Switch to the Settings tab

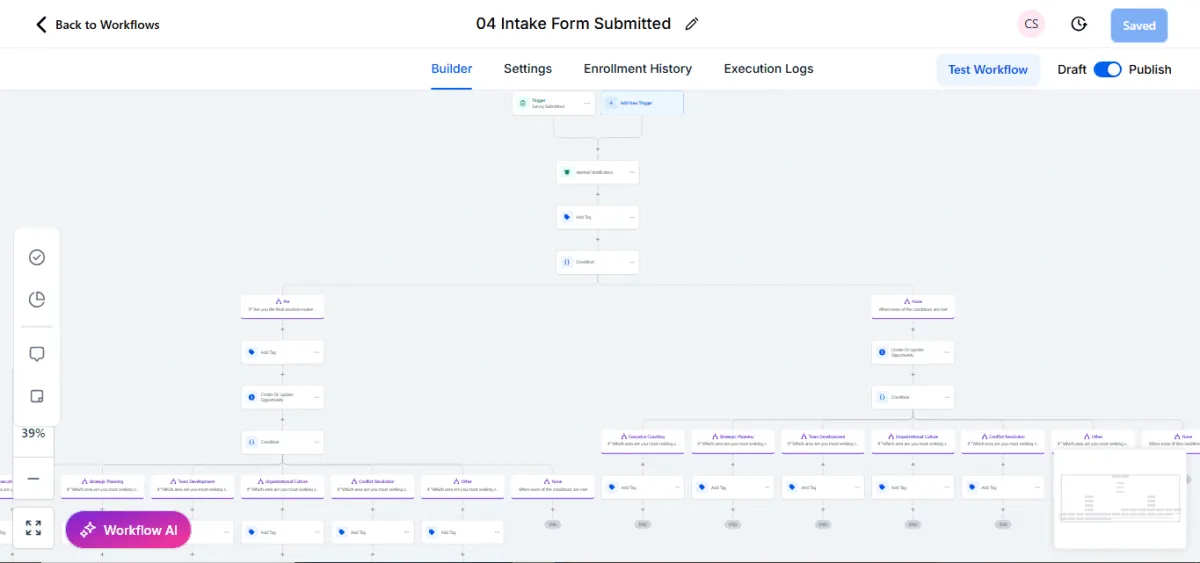point(527,69)
